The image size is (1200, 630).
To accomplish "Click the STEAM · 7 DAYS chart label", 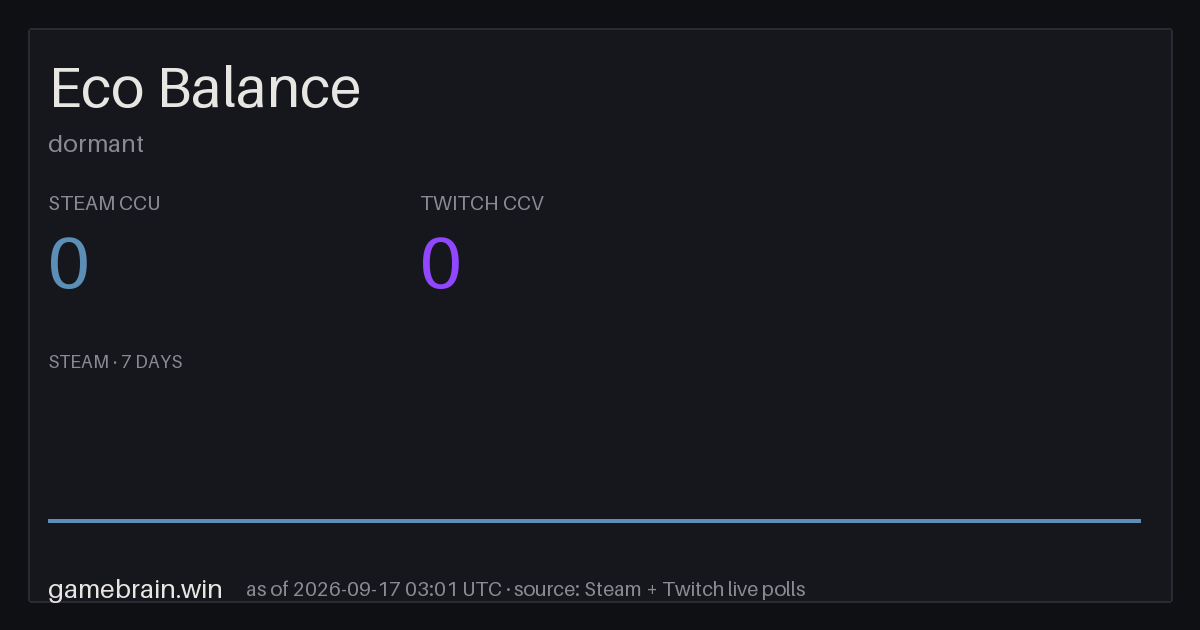I will [115, 362].
